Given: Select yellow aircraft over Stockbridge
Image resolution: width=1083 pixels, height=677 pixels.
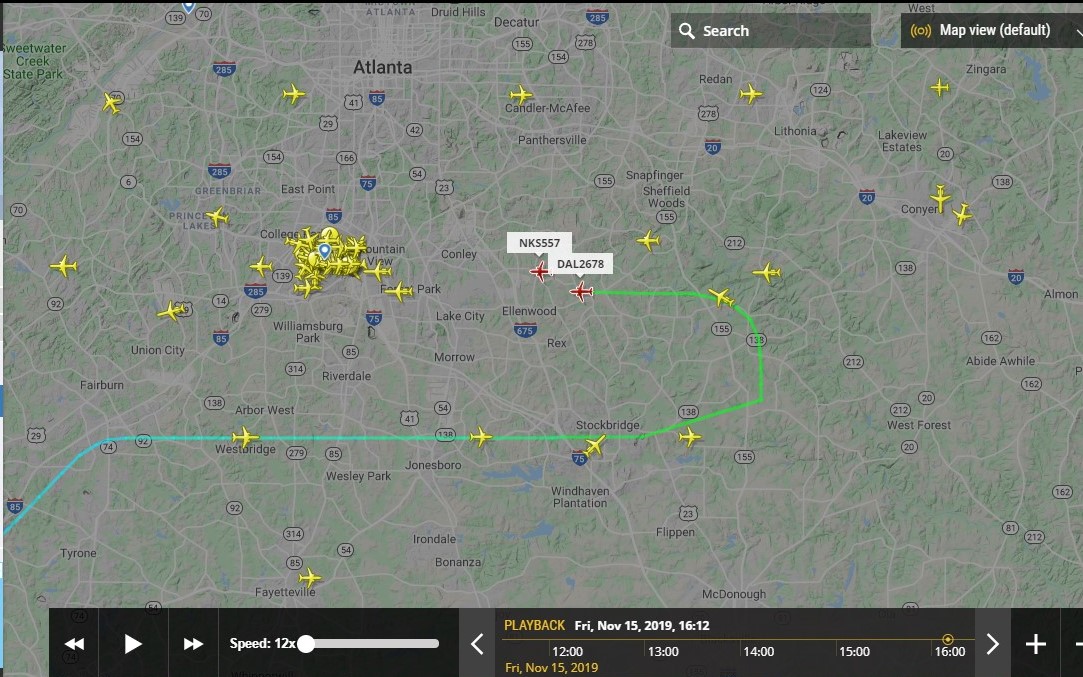Looking at the screenshot, I should tap(594, 446).
